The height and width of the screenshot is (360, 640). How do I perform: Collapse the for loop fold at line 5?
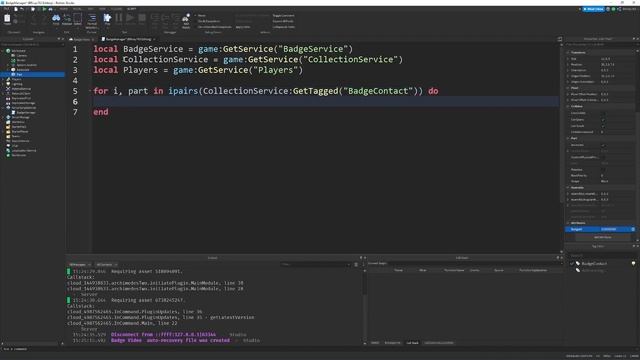(x=90, y=91)
